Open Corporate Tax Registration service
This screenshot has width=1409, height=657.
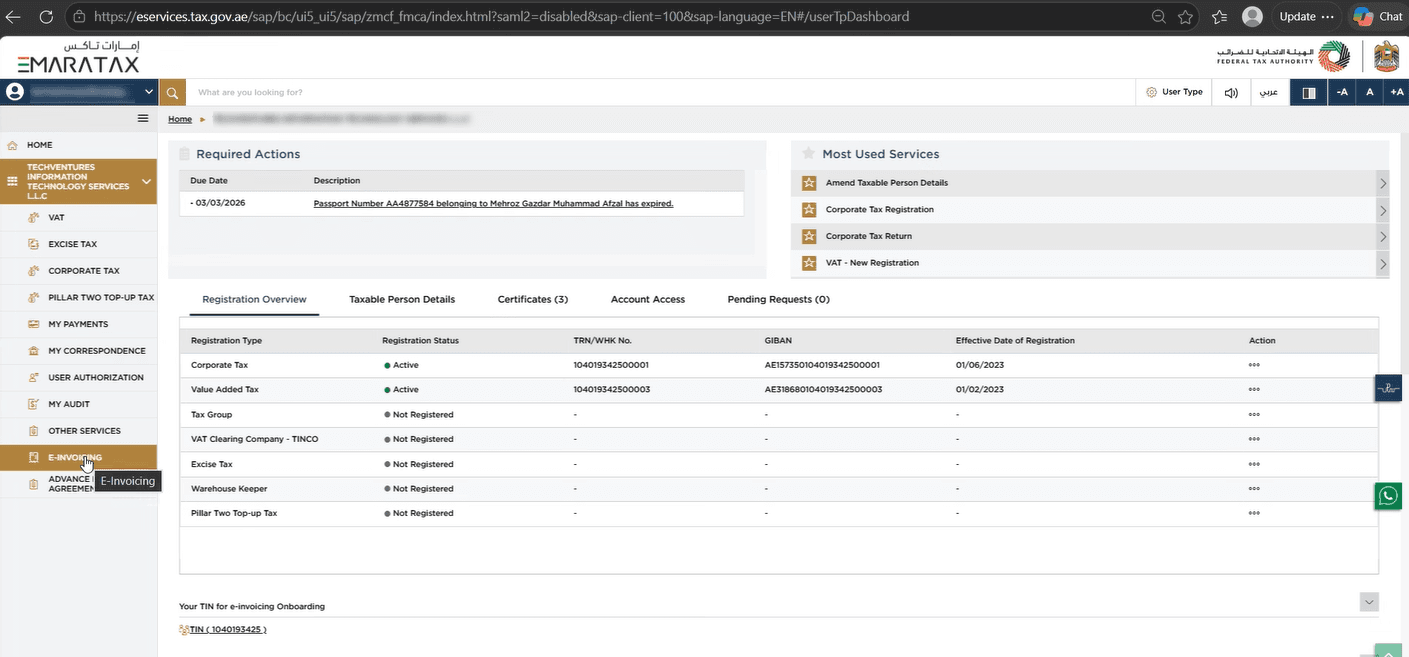880,210
